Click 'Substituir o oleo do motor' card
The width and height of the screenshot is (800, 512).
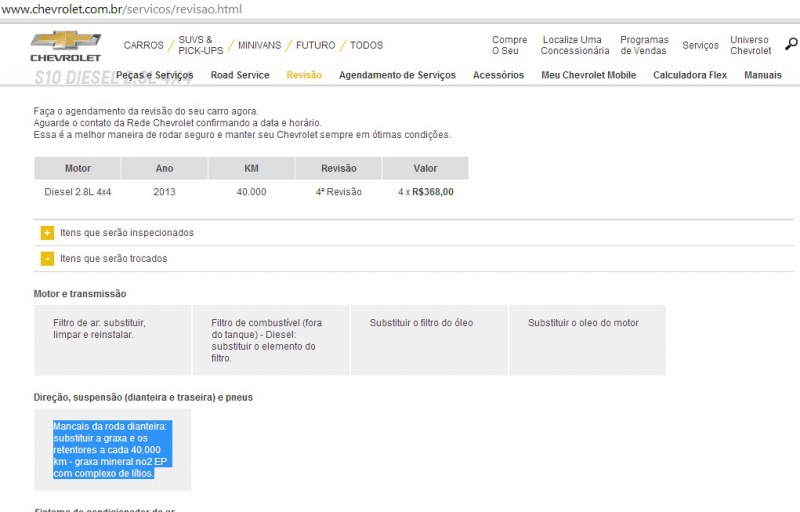pyautogui.click(x=587, y=340)
